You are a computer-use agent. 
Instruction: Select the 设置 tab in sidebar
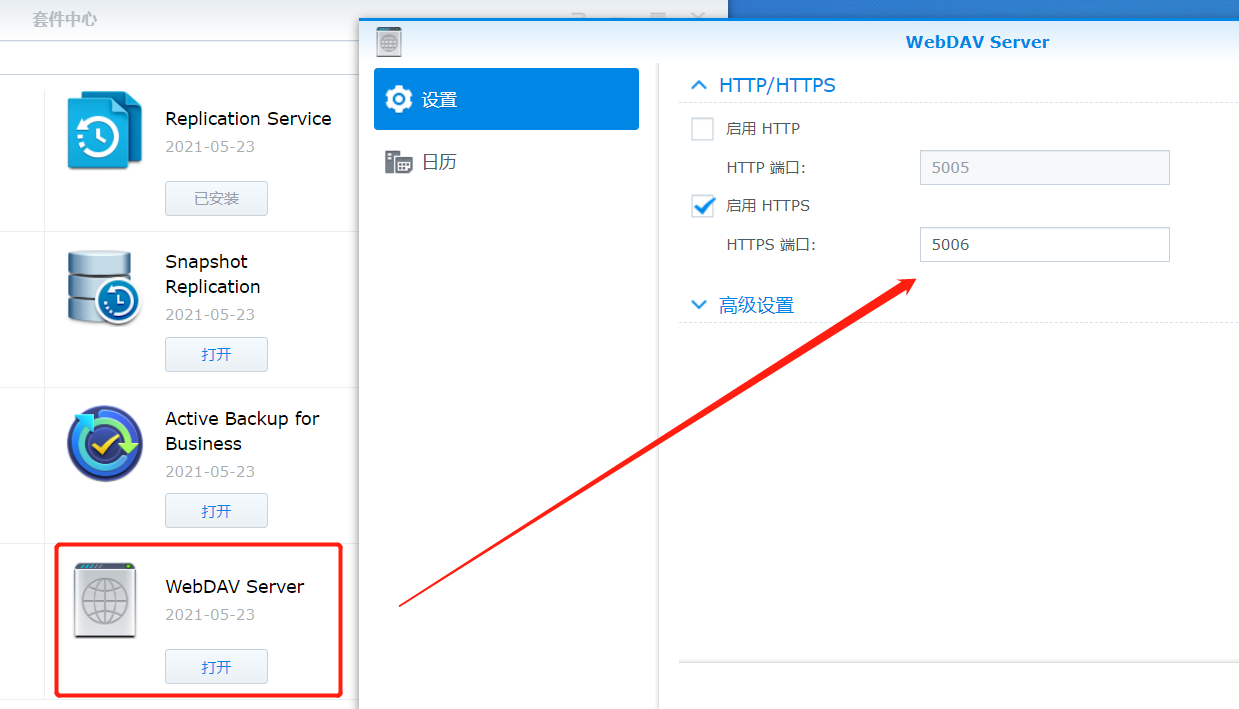click(x=506, y=99)
